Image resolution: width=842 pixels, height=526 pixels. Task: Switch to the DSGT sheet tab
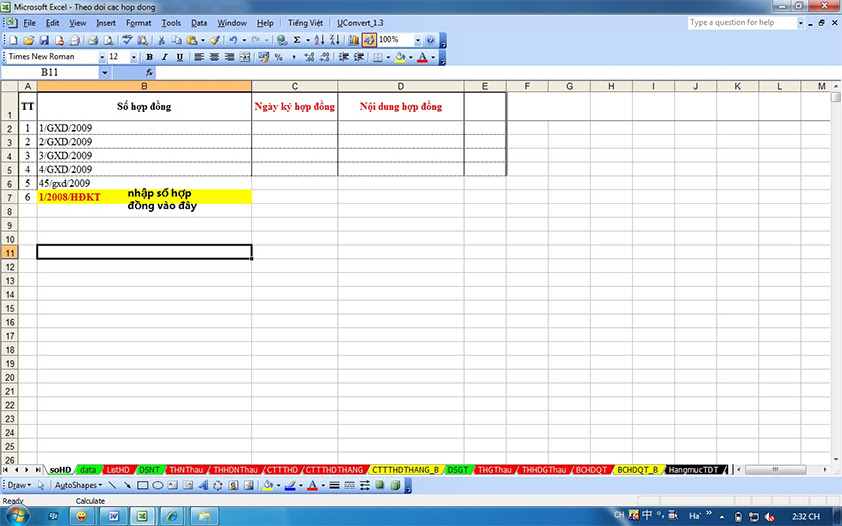coord(458,470)
